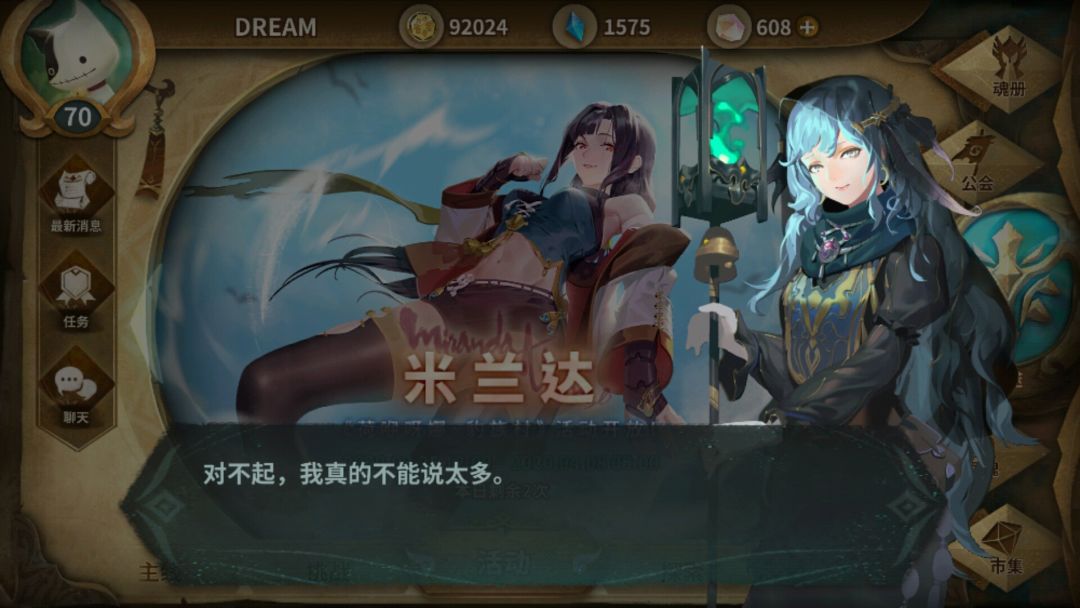
Task: Open the 最新消息 news icon
Action: [76, 194]
